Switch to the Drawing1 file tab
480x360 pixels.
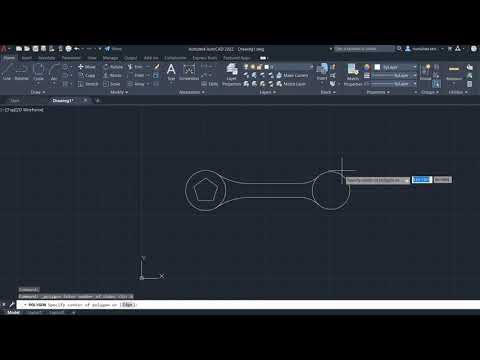(62, 100)
